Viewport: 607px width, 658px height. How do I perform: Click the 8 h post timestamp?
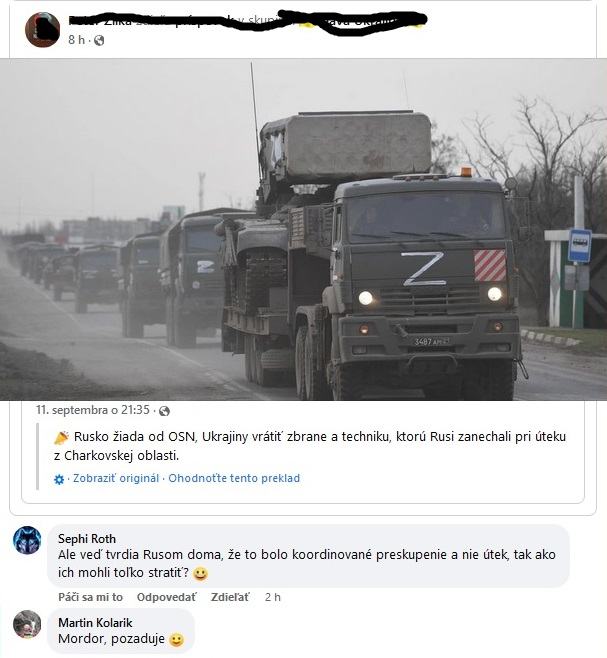coord(76,40)
